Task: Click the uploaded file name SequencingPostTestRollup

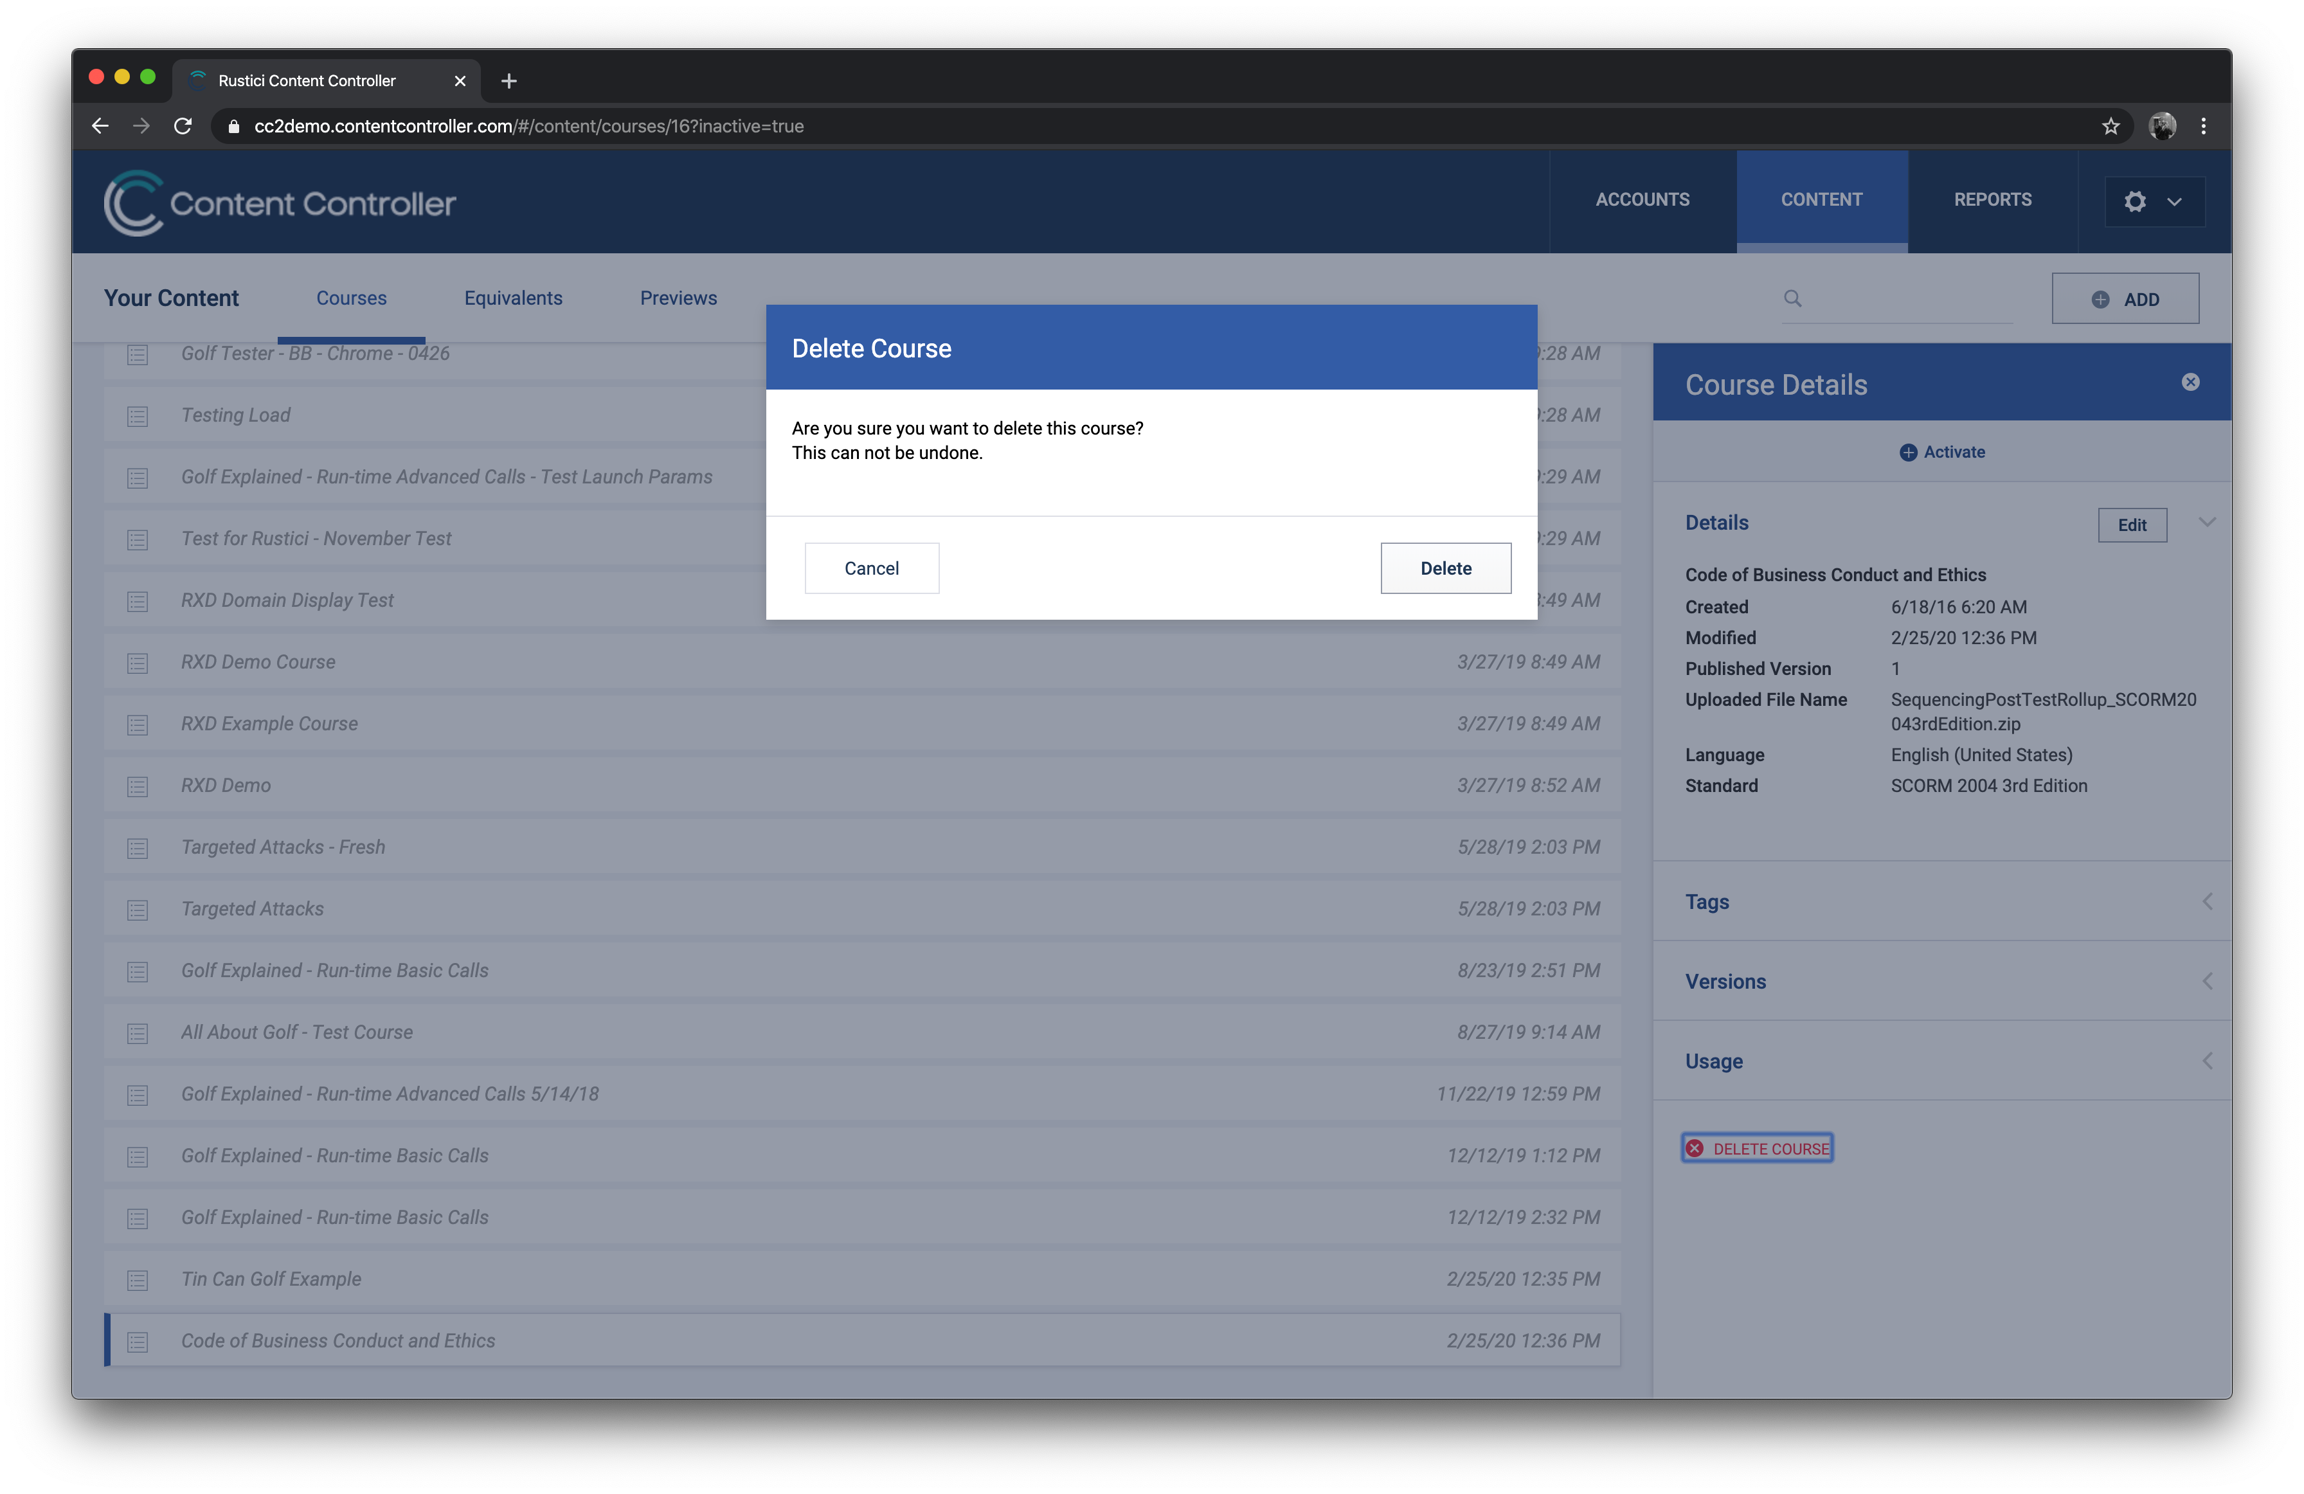Action: coord(2043,711)
